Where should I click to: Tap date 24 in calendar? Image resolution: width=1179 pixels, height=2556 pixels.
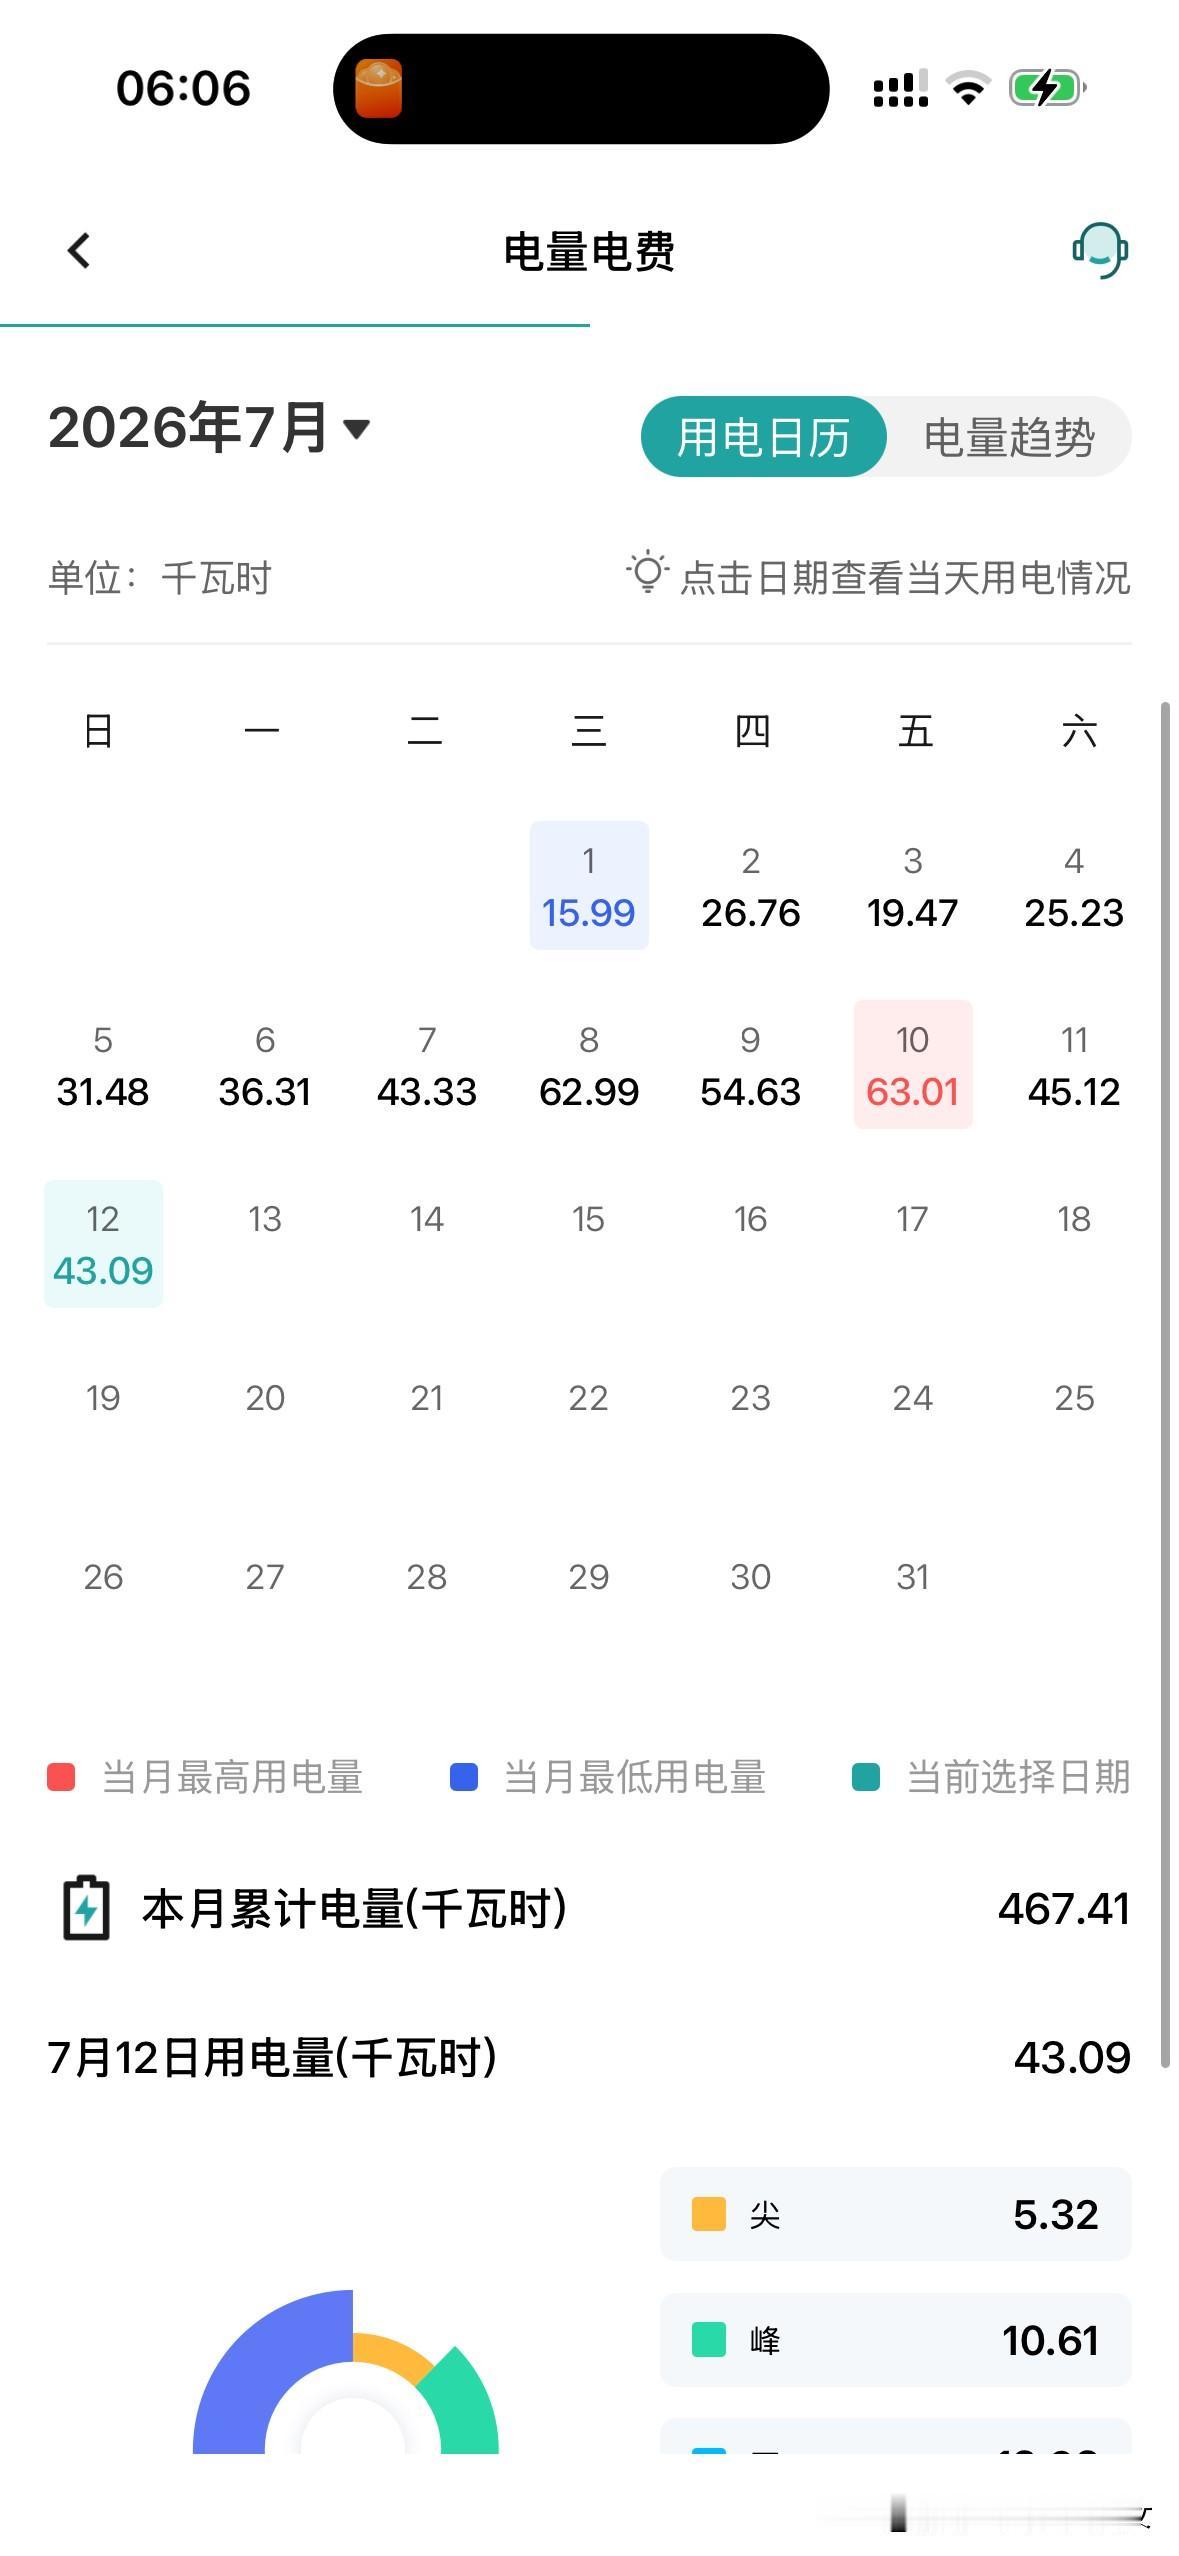(x=913, y=1398)
